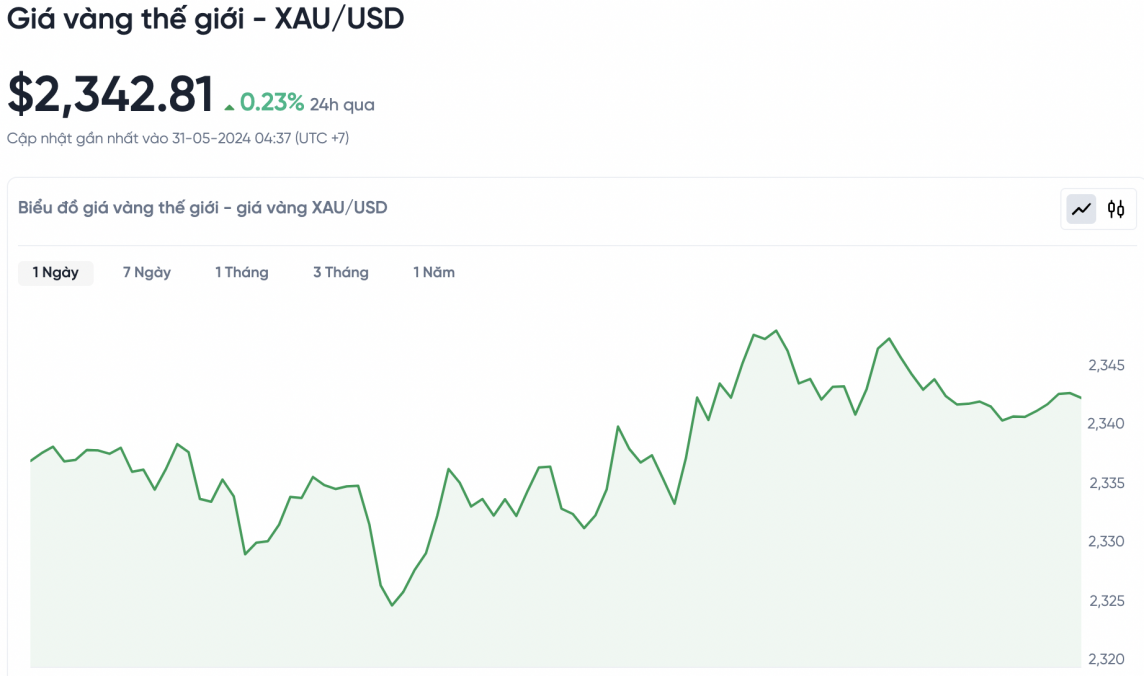Image resolution: width=1144 pixels, height=676 pixels.
Task: Click the 24h qua label
Action: [x=342, y=104]
